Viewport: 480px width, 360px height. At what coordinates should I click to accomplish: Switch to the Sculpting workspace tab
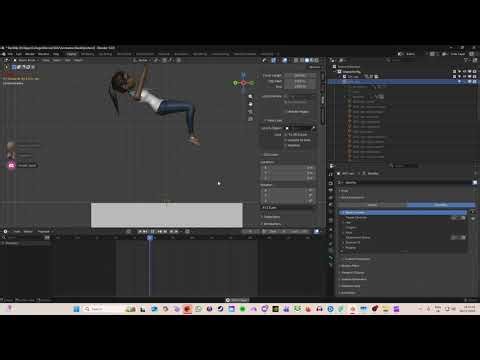(x=105, y=54)
